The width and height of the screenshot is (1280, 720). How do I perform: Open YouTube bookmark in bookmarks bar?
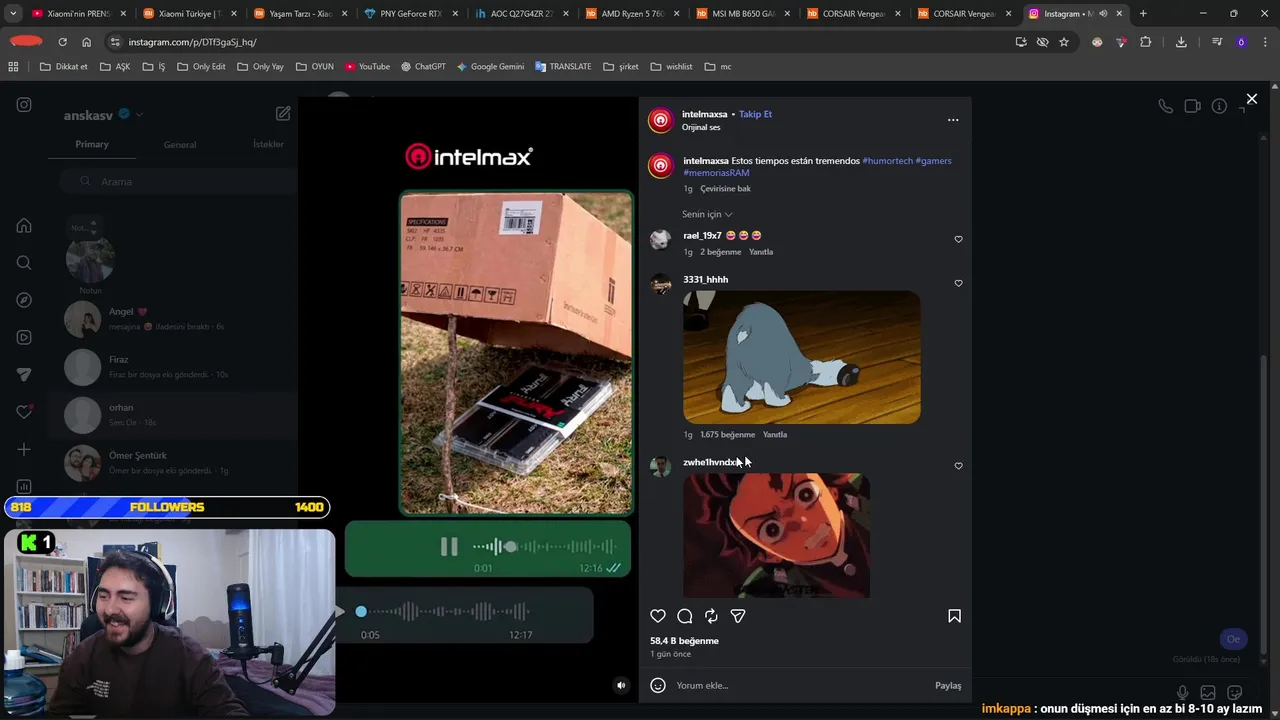click(x=367, y=67)
